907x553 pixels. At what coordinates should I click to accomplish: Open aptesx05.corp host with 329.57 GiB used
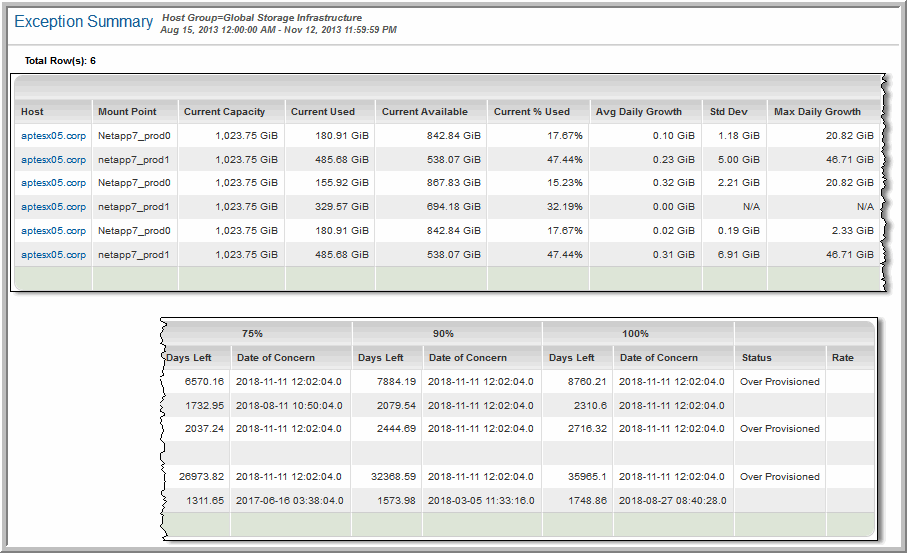(x=53, y=207)
